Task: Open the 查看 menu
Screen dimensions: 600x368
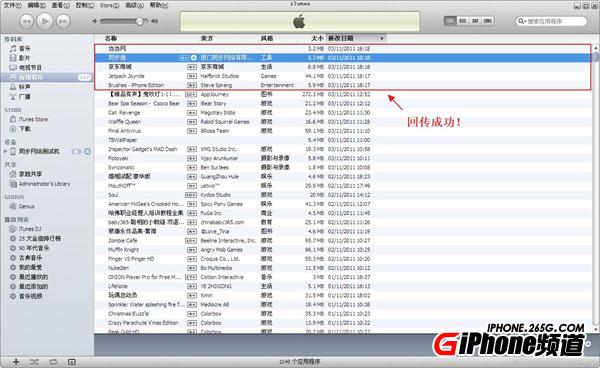Action: coord(60,5)
